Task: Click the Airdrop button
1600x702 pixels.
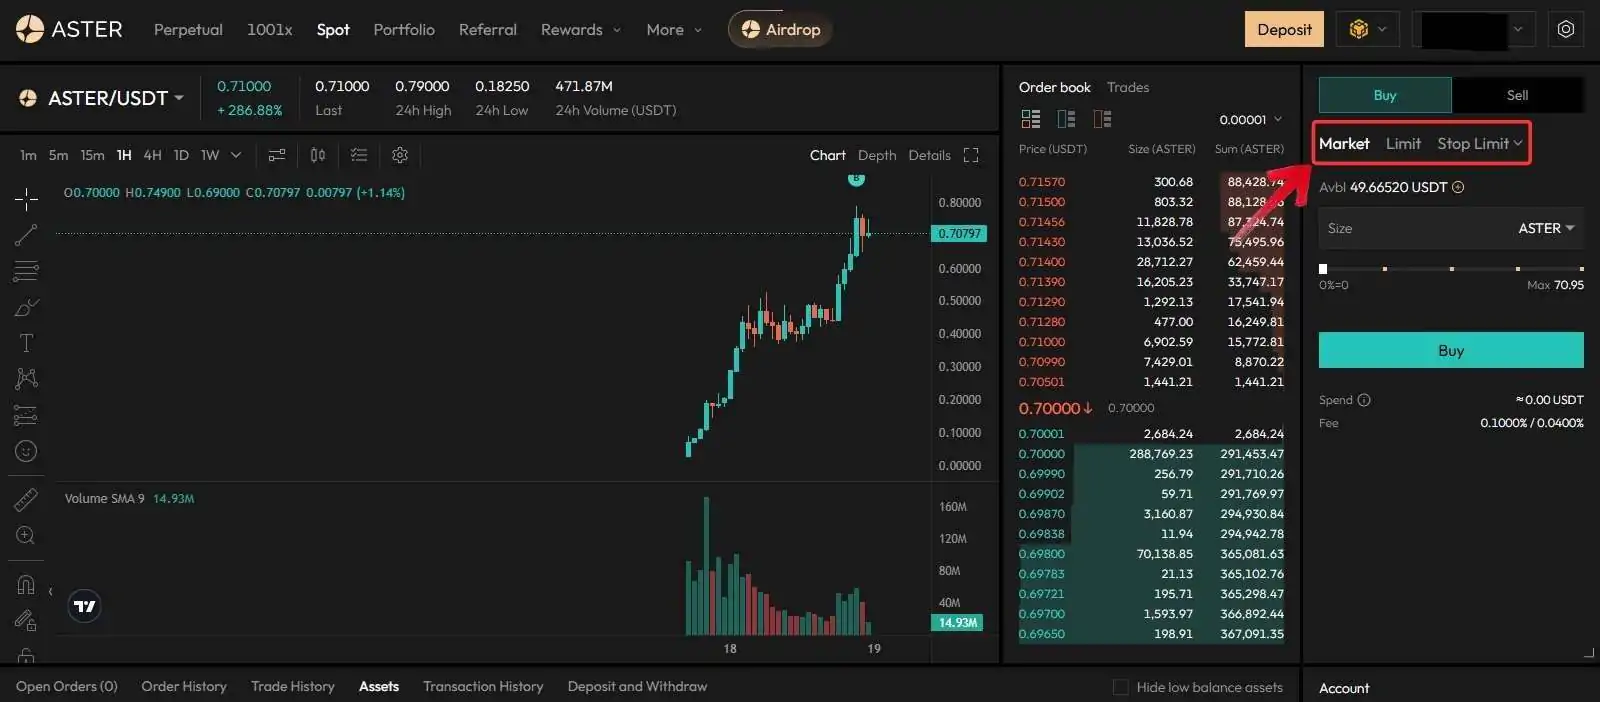Action: (x=780, y=30)
